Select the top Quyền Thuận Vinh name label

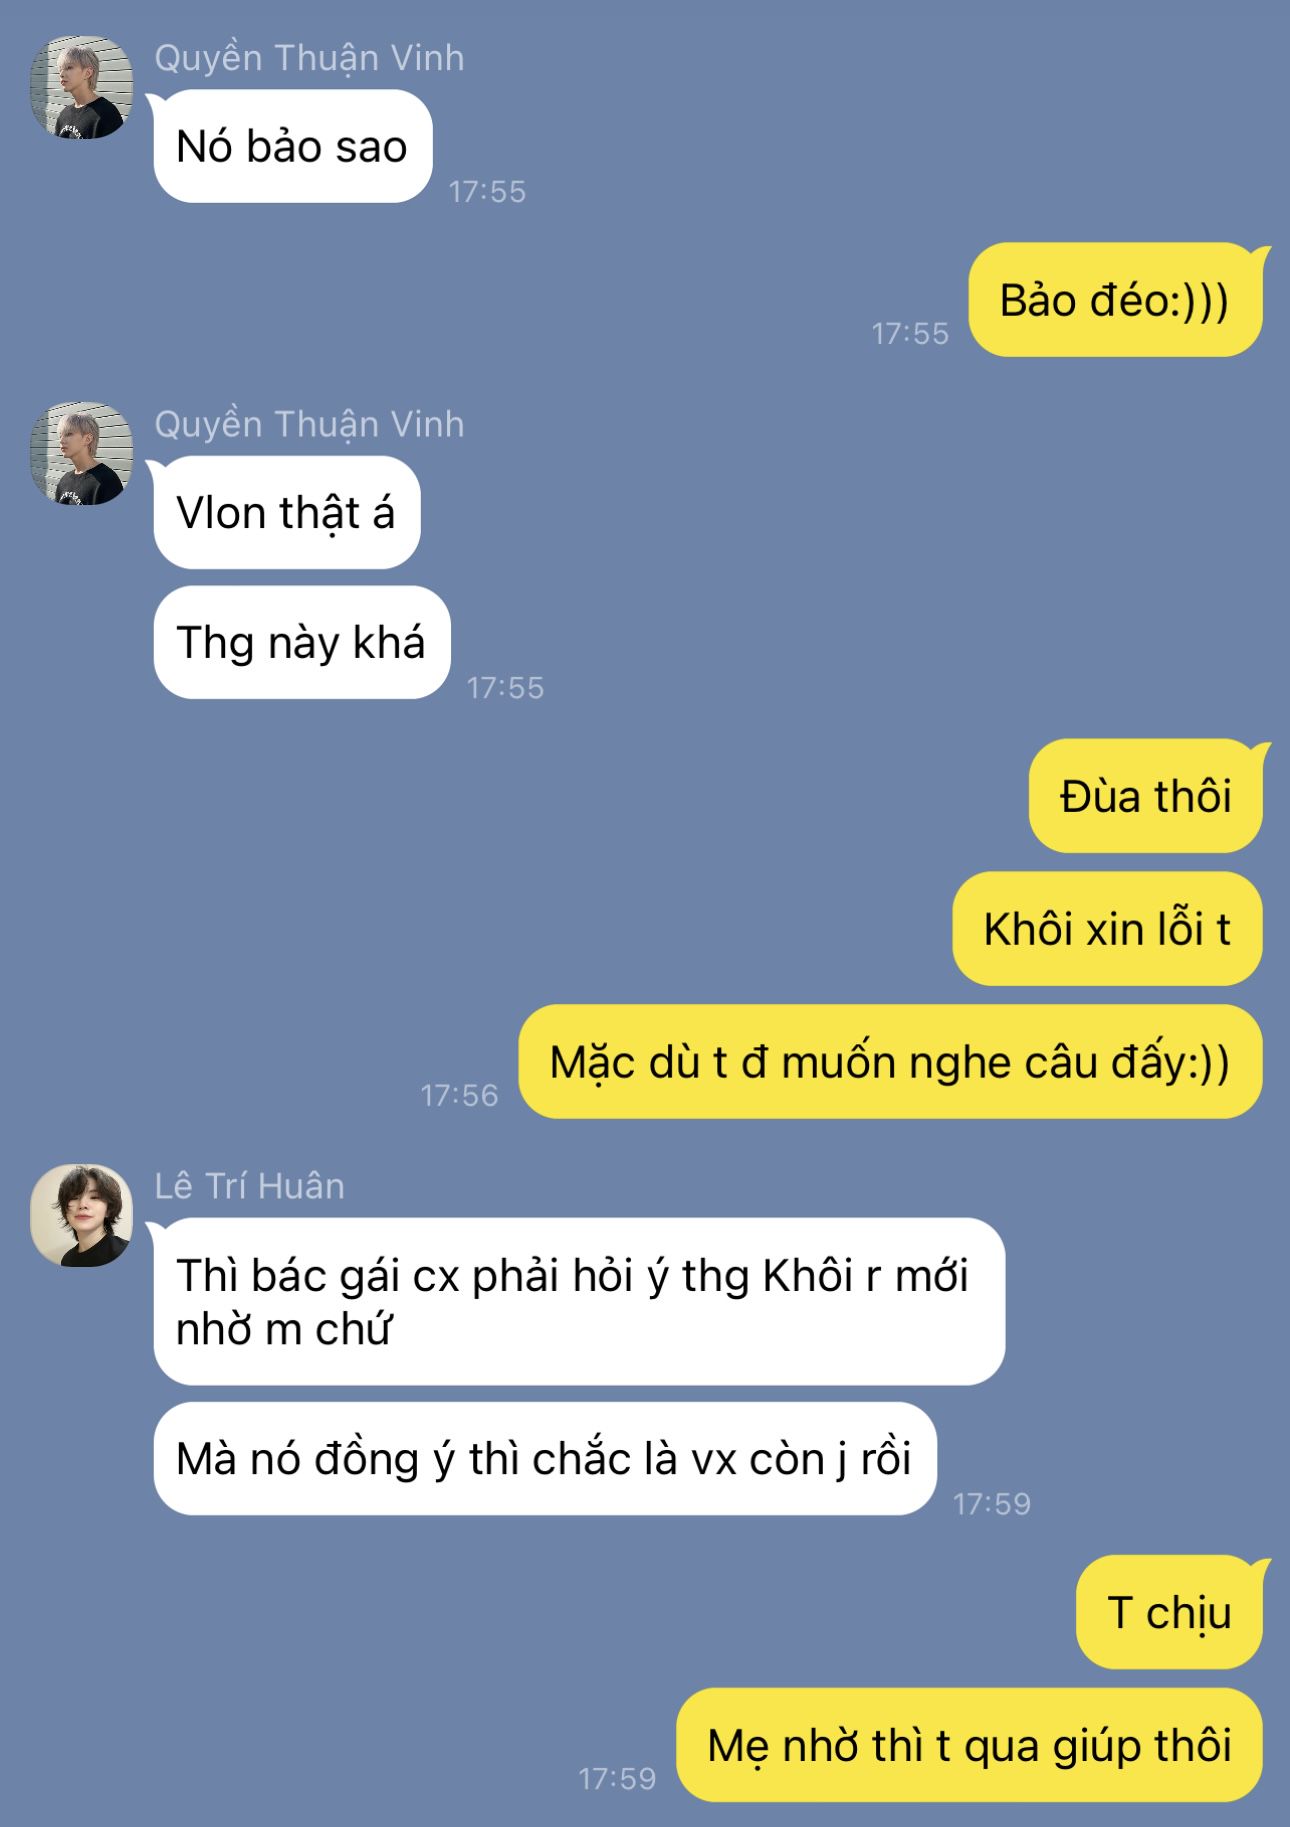pos(309,59)
